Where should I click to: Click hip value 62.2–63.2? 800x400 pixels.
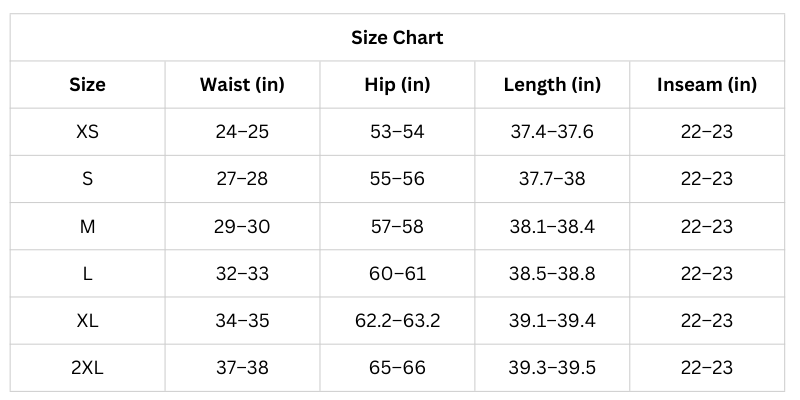[x=397, y=321]
